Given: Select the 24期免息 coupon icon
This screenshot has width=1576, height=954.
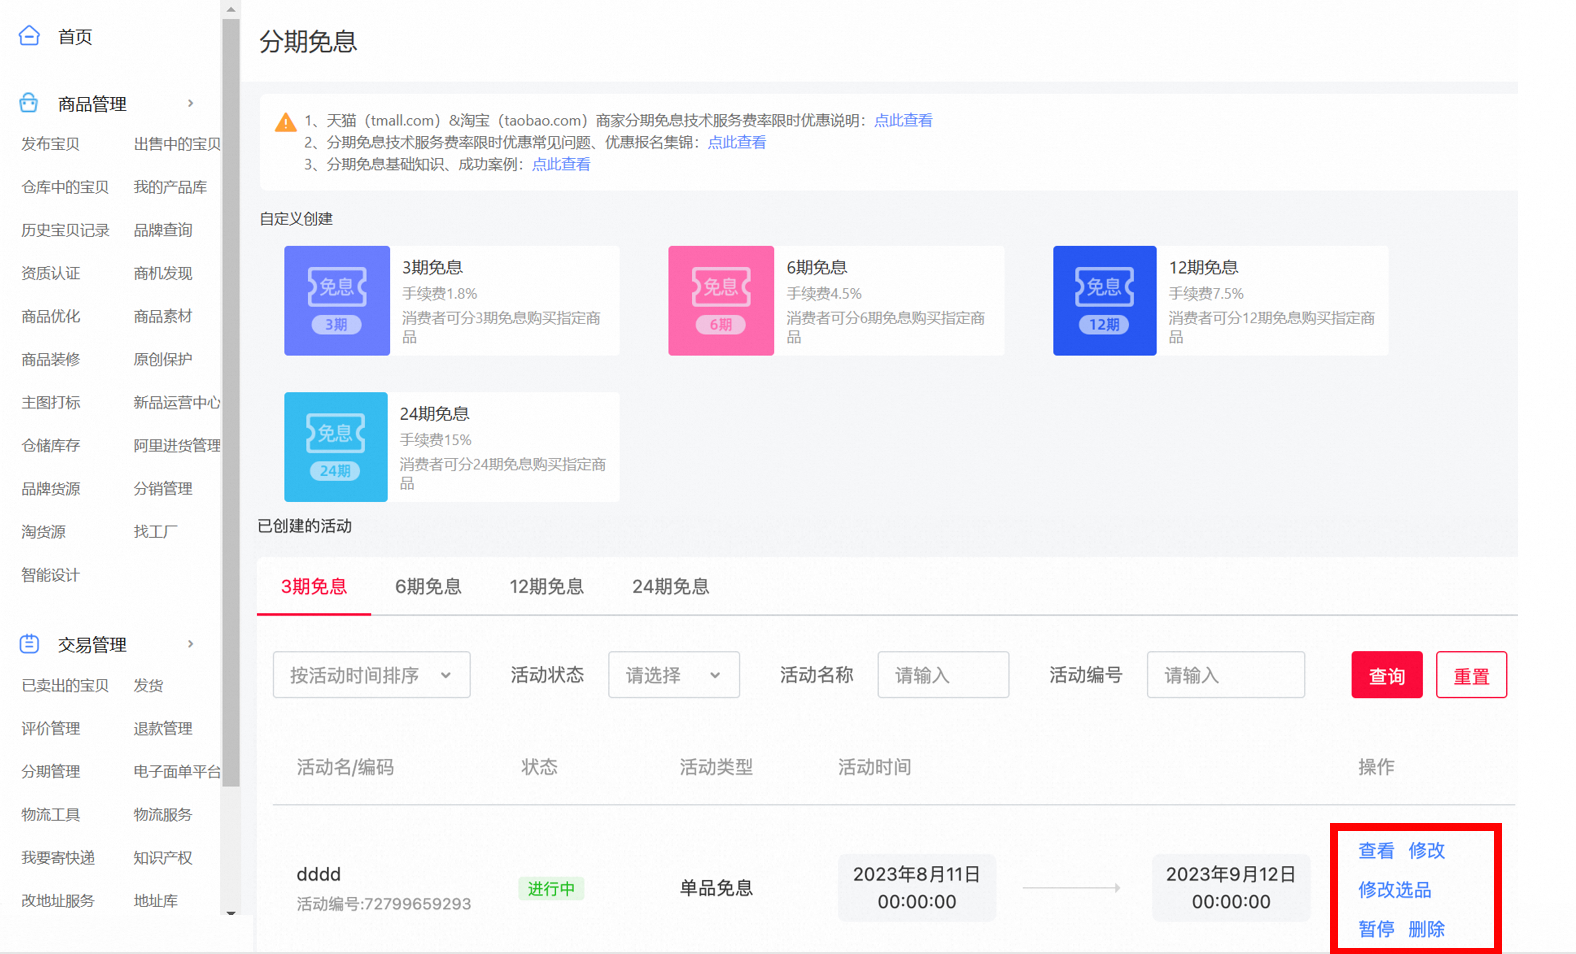Looking at the screenshot, I should (336, 447).
